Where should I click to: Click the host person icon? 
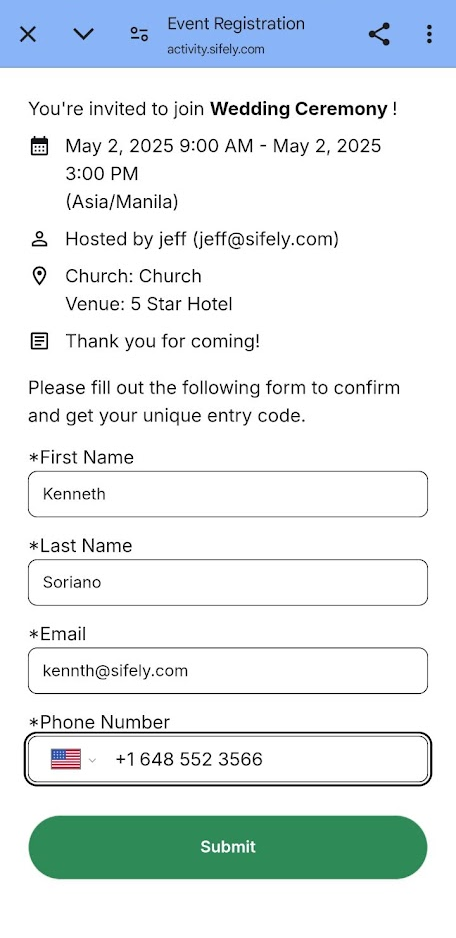tap(39, 239)
